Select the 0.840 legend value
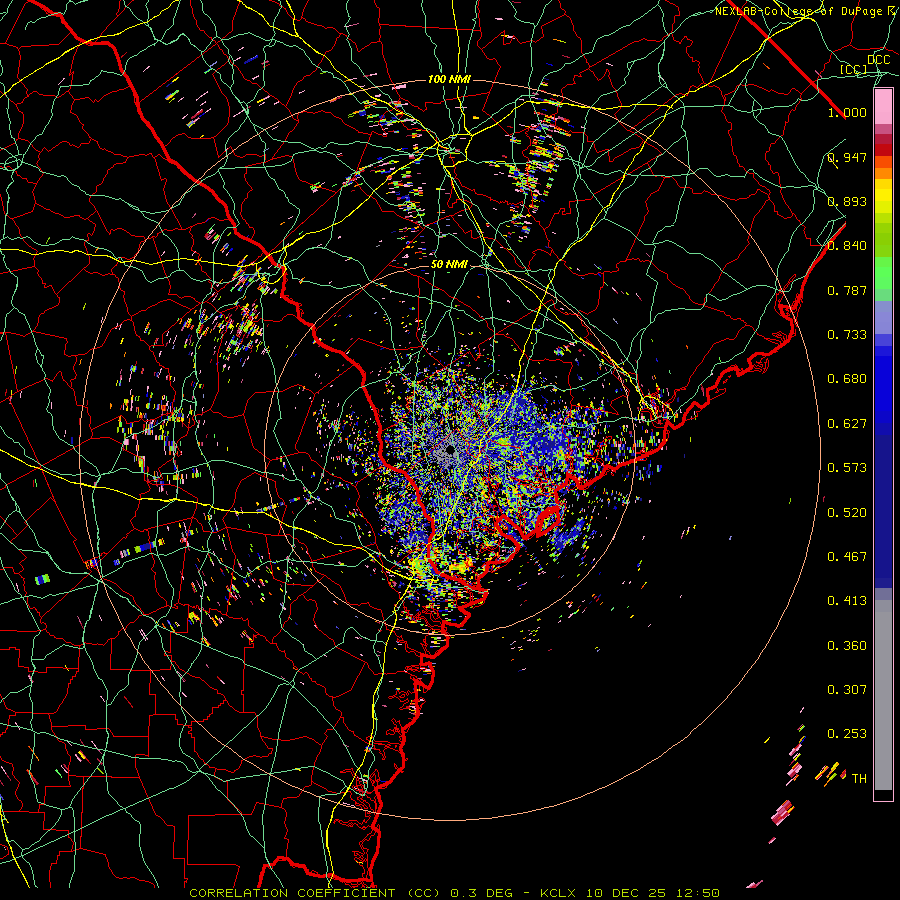 pyautogui.click(x=847, y=246)
